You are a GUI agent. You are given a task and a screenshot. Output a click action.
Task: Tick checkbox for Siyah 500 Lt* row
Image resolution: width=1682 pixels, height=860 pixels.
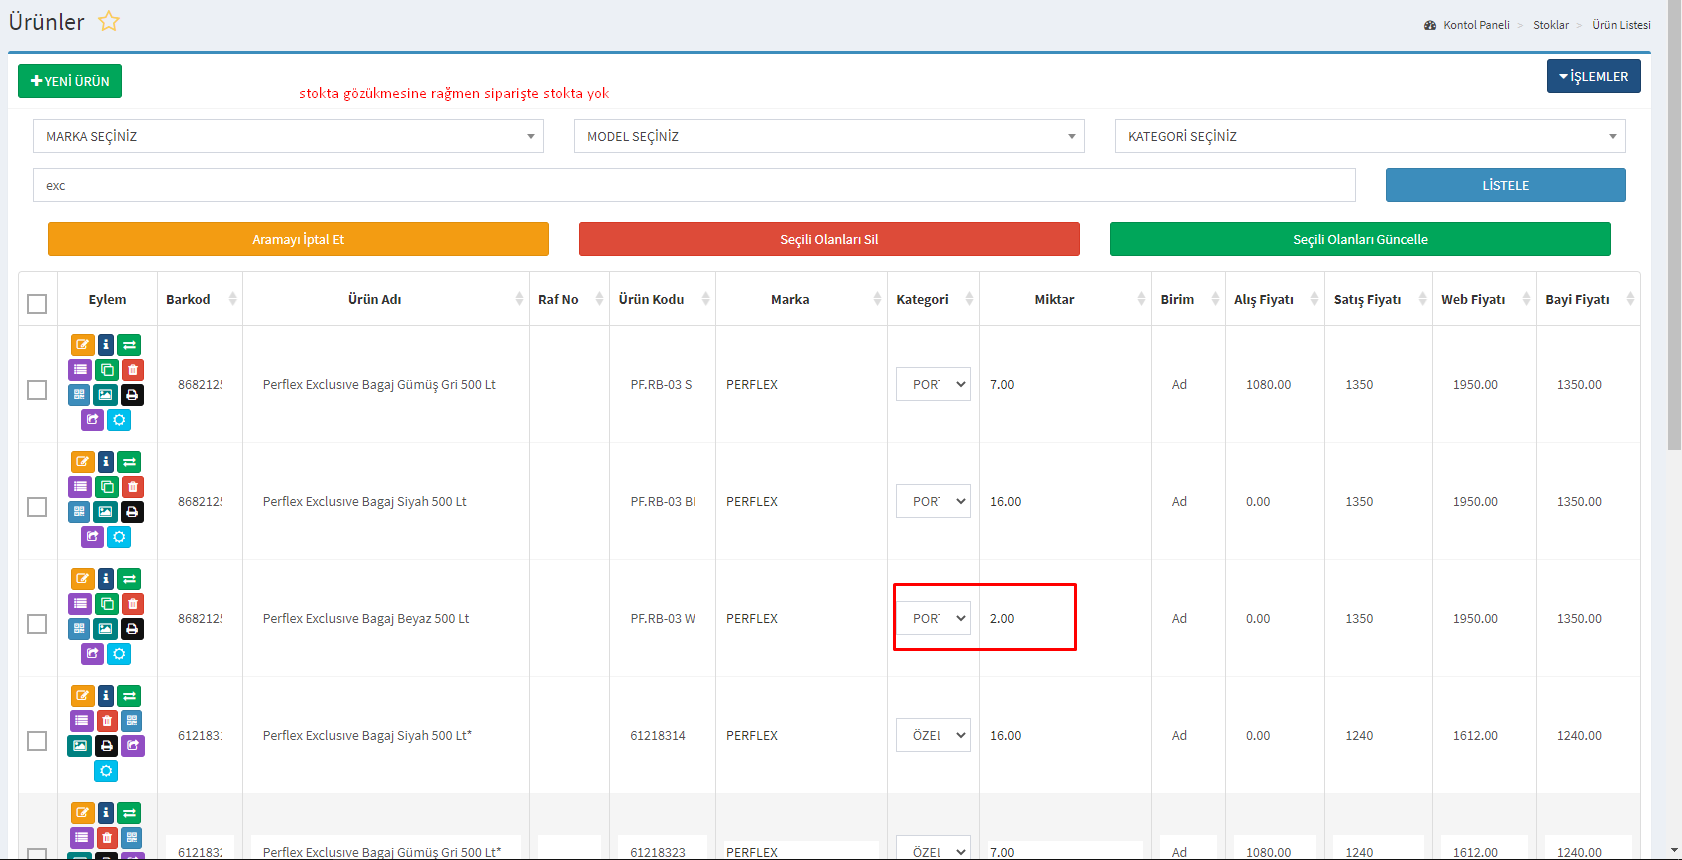coord(37,741)
